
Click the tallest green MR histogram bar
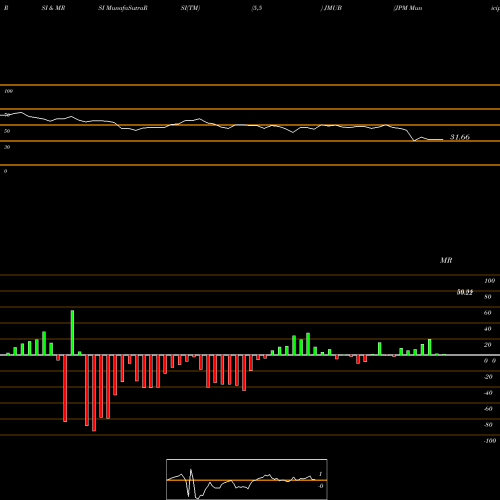tap(72, 333)
